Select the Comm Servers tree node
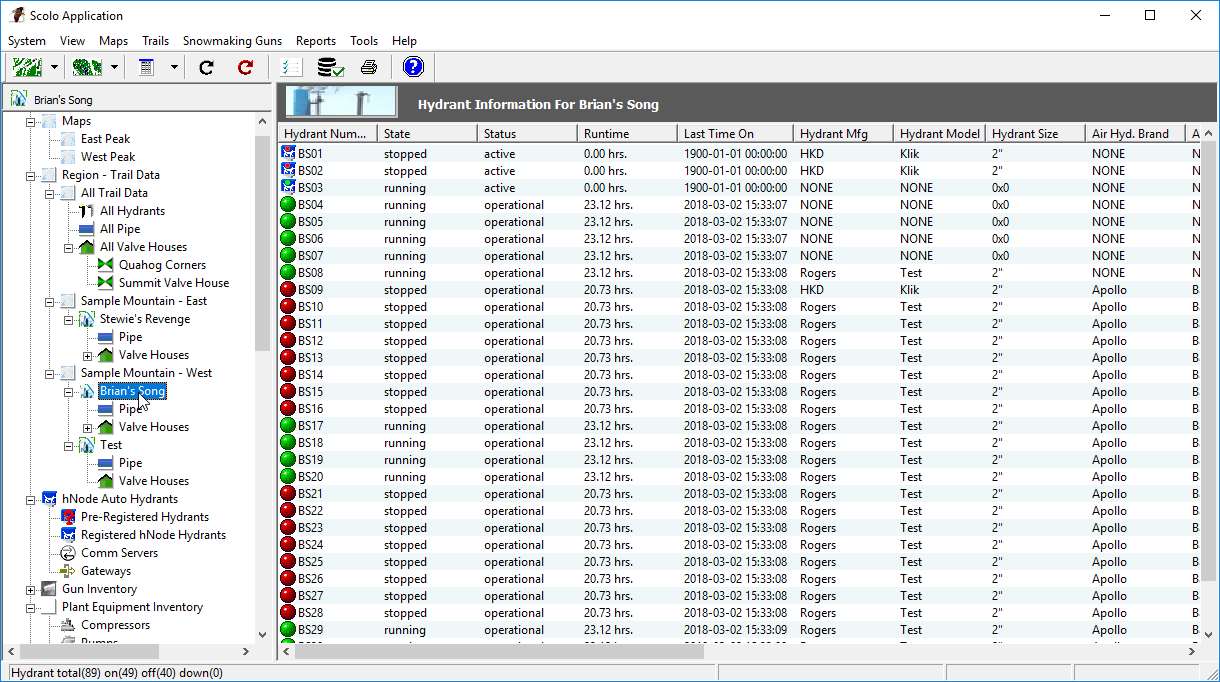The width and height of the screenshot is (1220, 682). [119, 553]
